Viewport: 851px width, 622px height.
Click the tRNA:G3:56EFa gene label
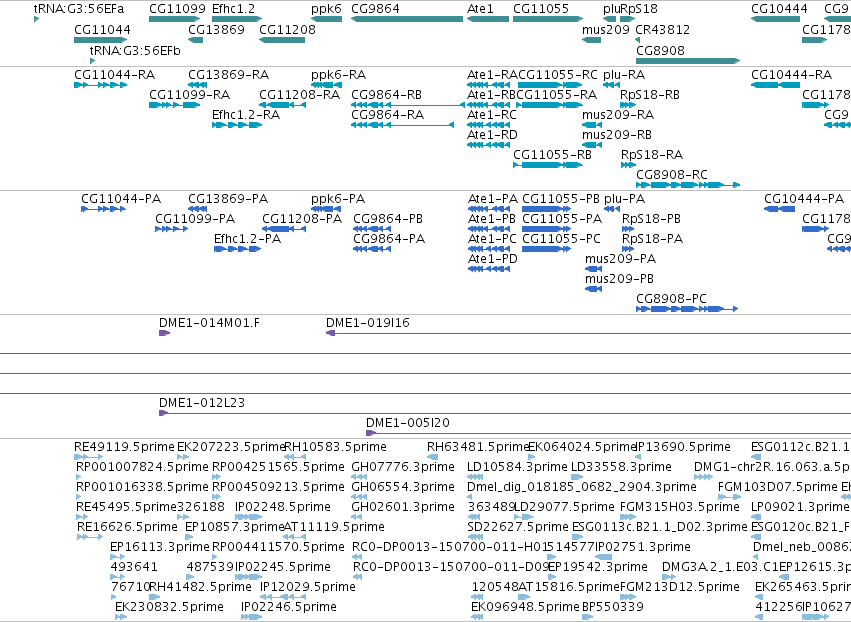pyautogui.click(x=79, y=9)
